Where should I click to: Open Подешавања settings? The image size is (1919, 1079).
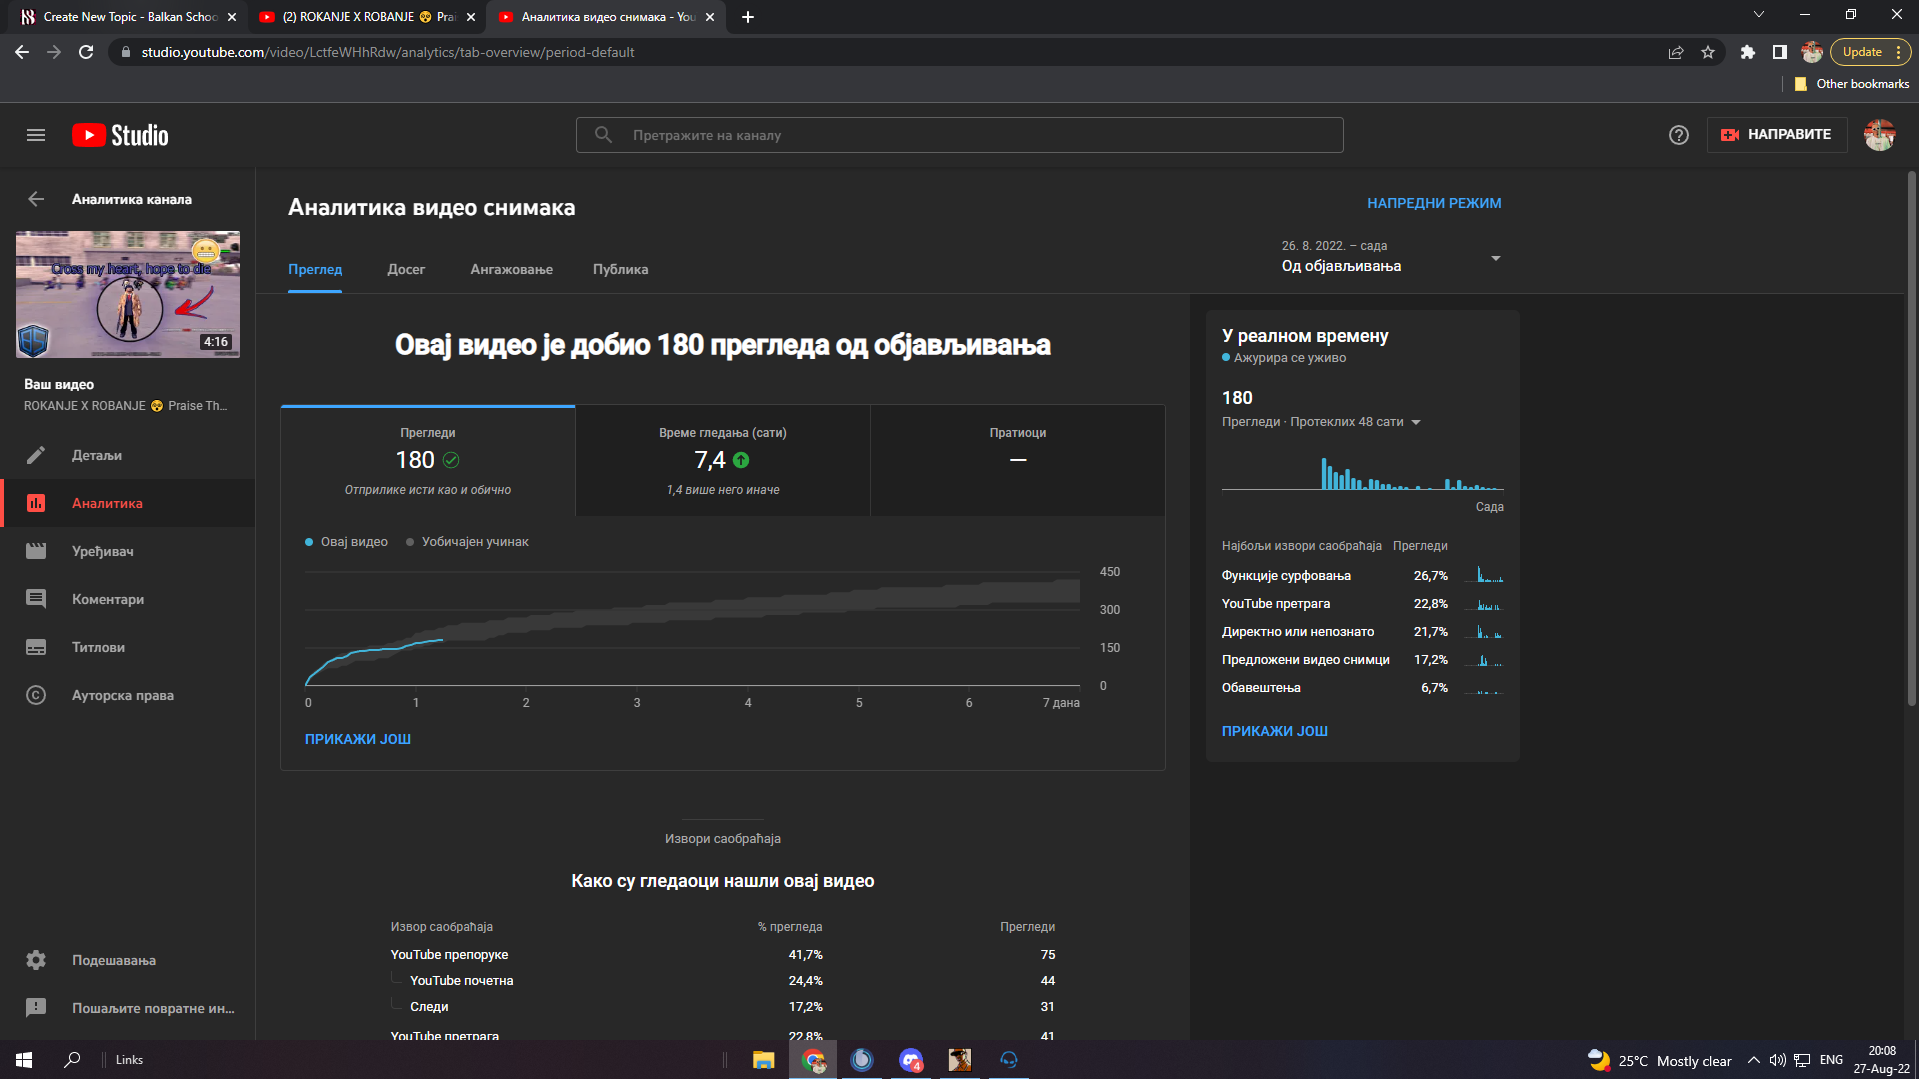click(128, 960)
